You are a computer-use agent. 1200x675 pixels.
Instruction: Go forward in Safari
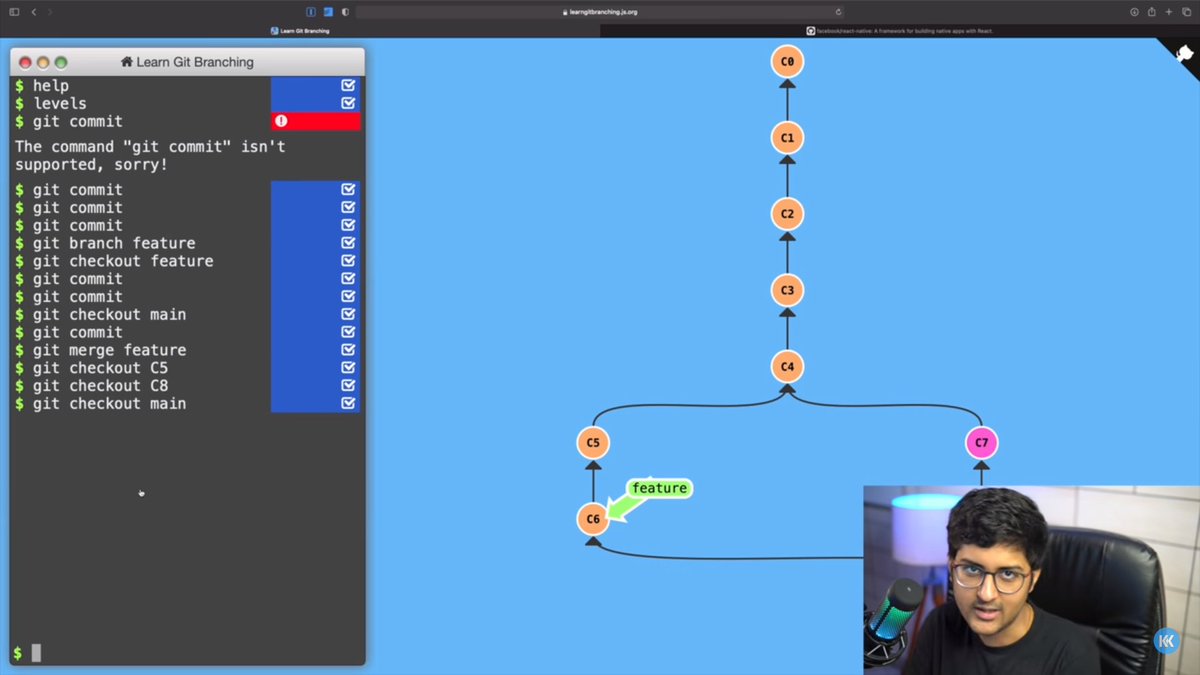point(50,12)
